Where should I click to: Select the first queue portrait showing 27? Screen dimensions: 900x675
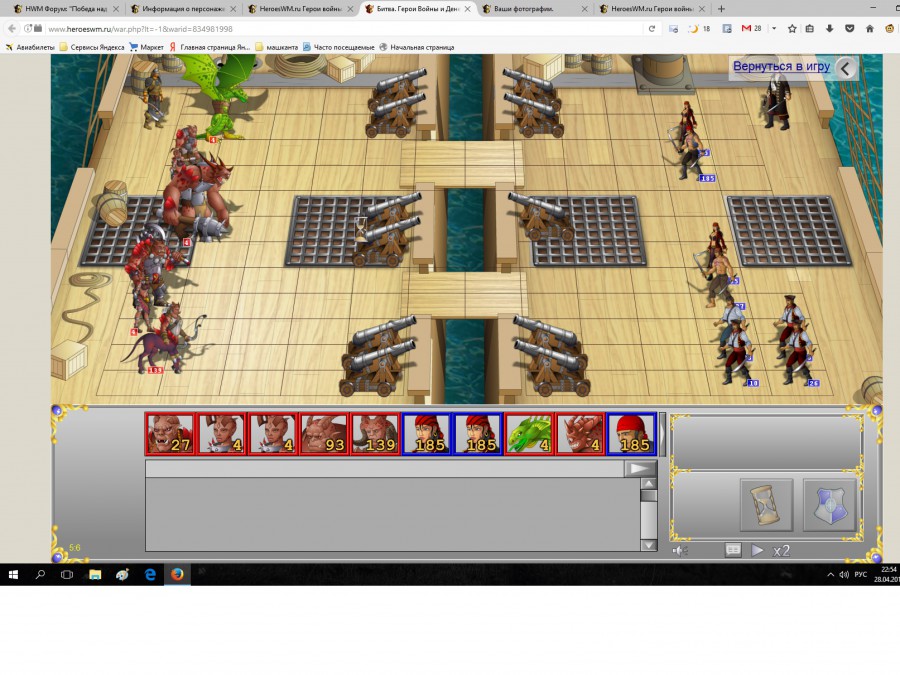[170, 434]
